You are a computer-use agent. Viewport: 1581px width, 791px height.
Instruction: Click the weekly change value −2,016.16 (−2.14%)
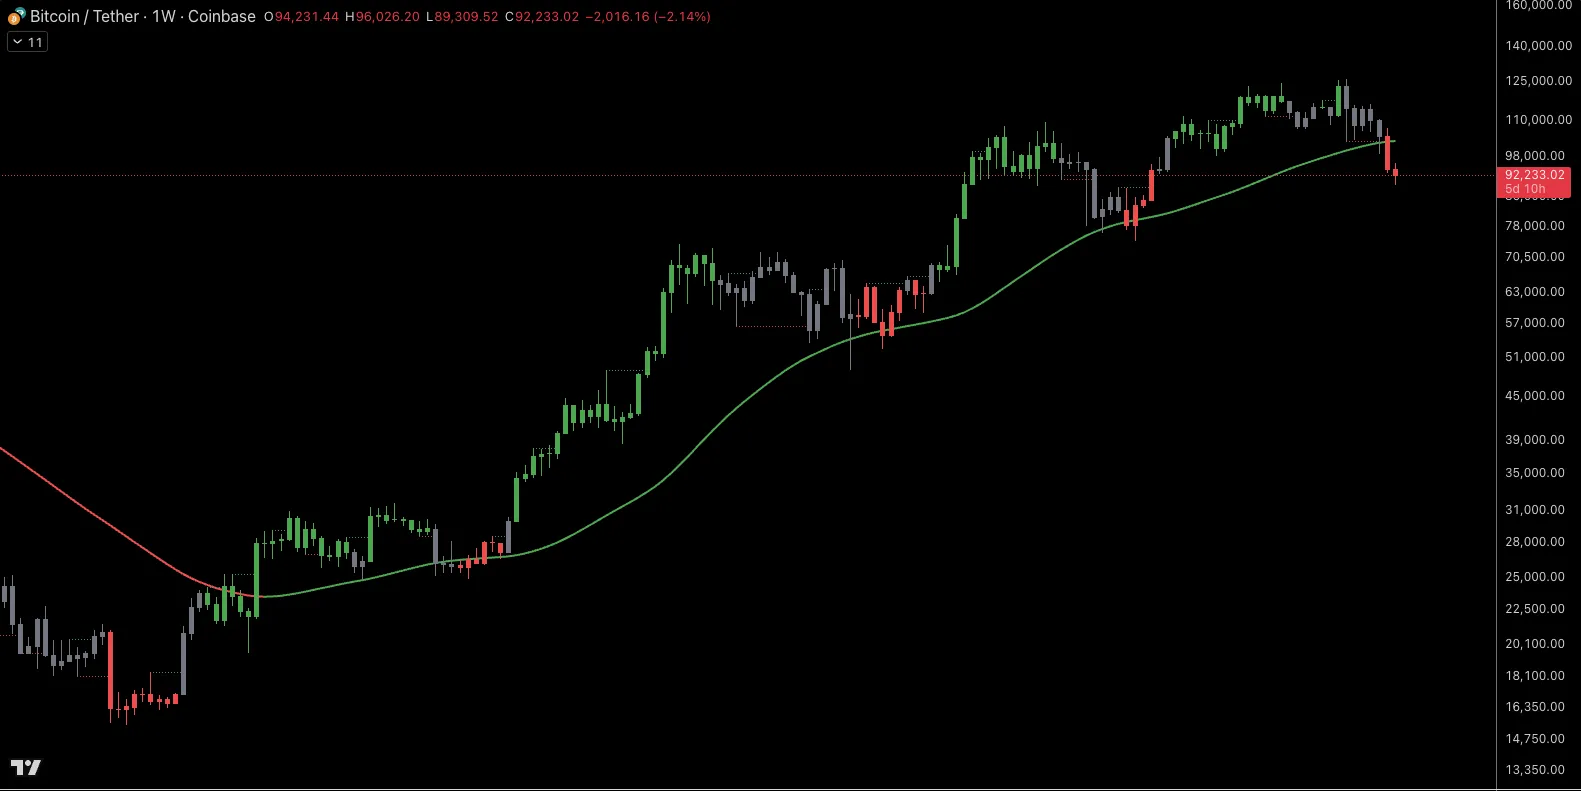pos(647,17)
